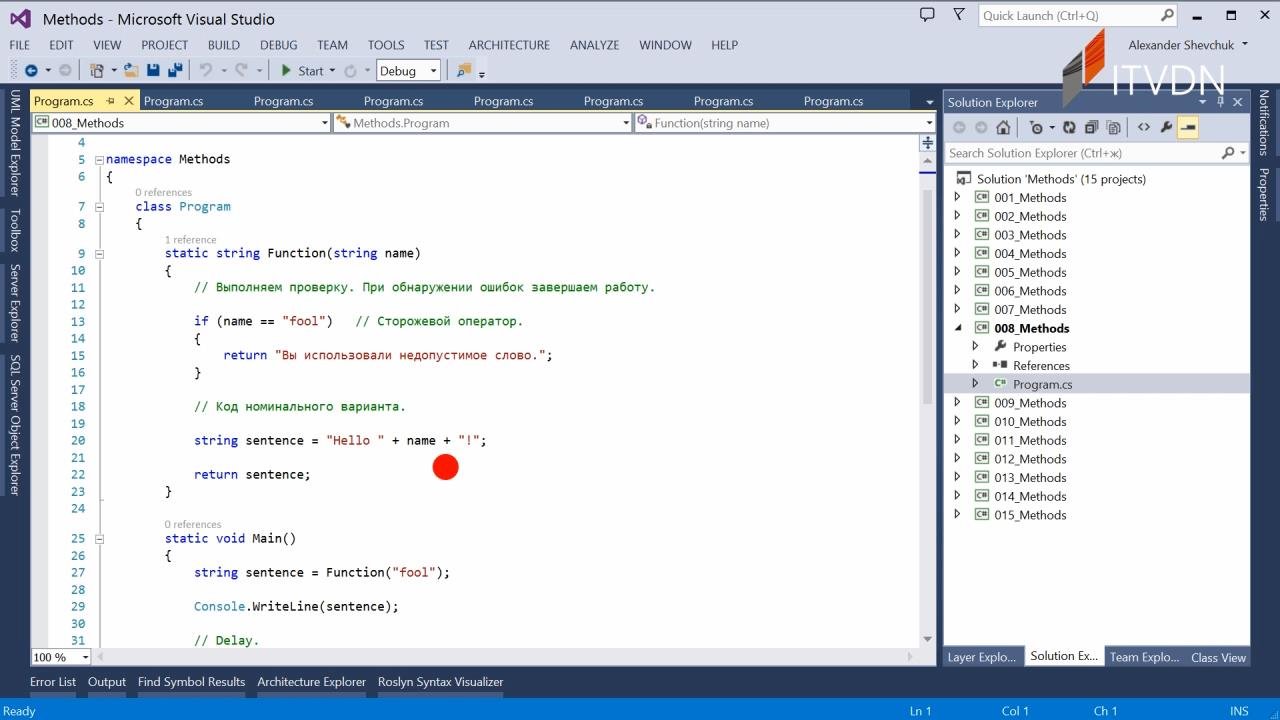The height and width of the screenshot is (720, 1280).
Task: Click the Show All Files icon
Action: pos(1113,127)
